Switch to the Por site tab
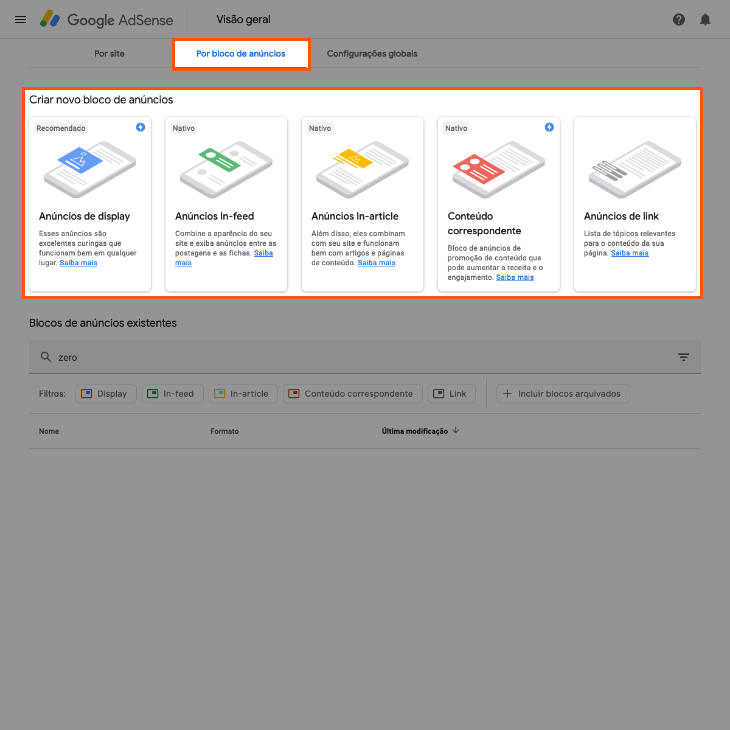The image size is (730, 730). [x=109, y=54]
